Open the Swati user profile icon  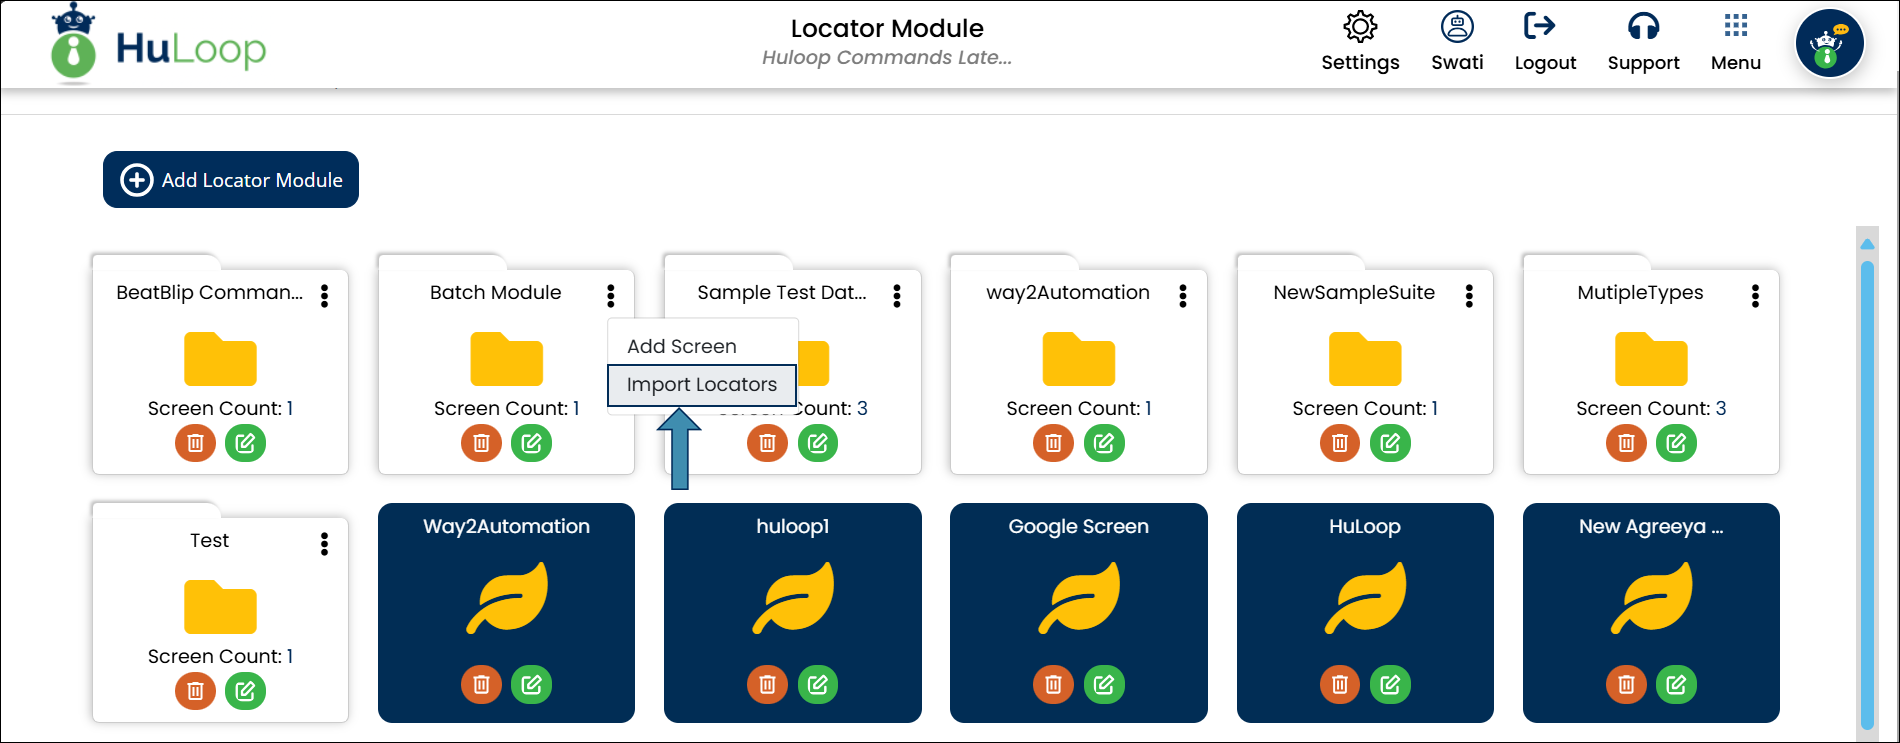pyautogui.click(x=1457, y=27)
